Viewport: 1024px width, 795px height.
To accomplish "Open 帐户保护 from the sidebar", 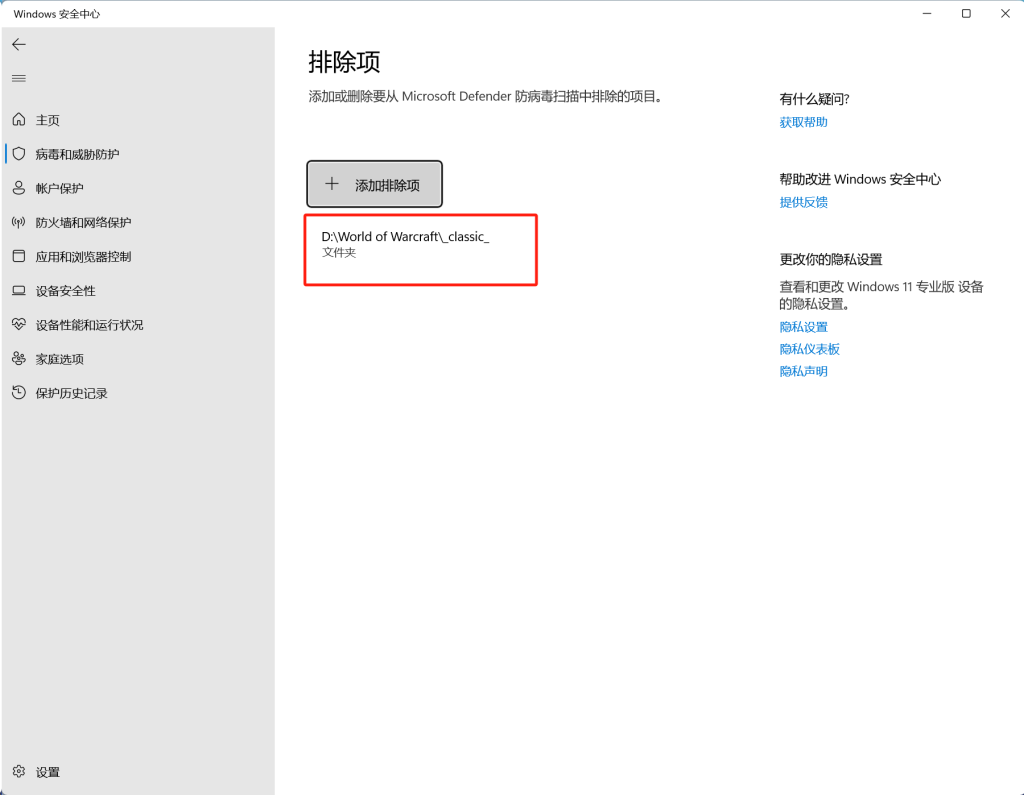I will (138, 188).
